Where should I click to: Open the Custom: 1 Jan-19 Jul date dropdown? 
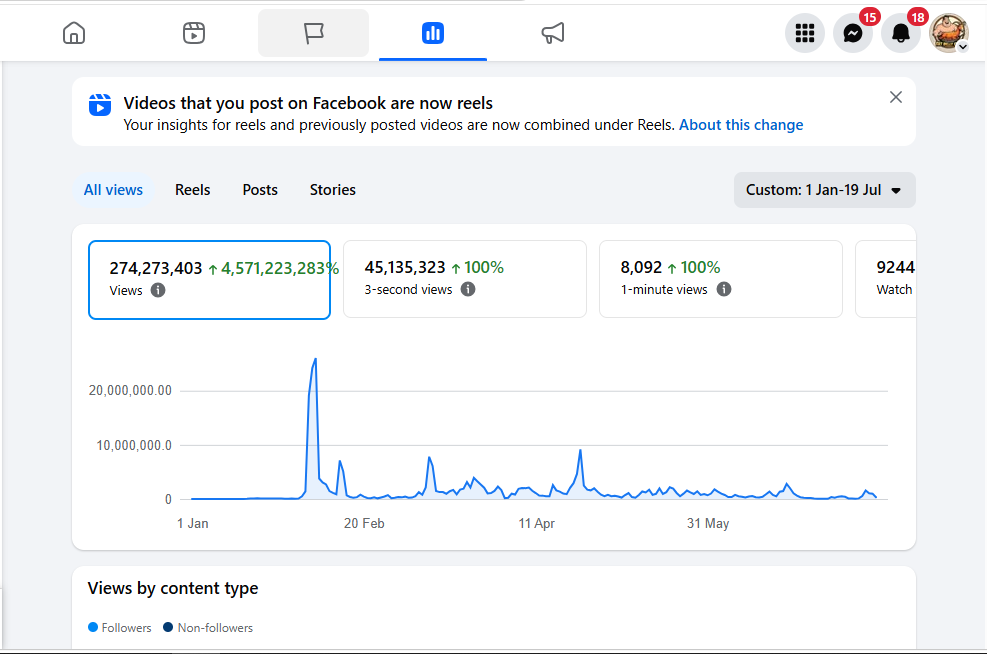pos(825,190)
